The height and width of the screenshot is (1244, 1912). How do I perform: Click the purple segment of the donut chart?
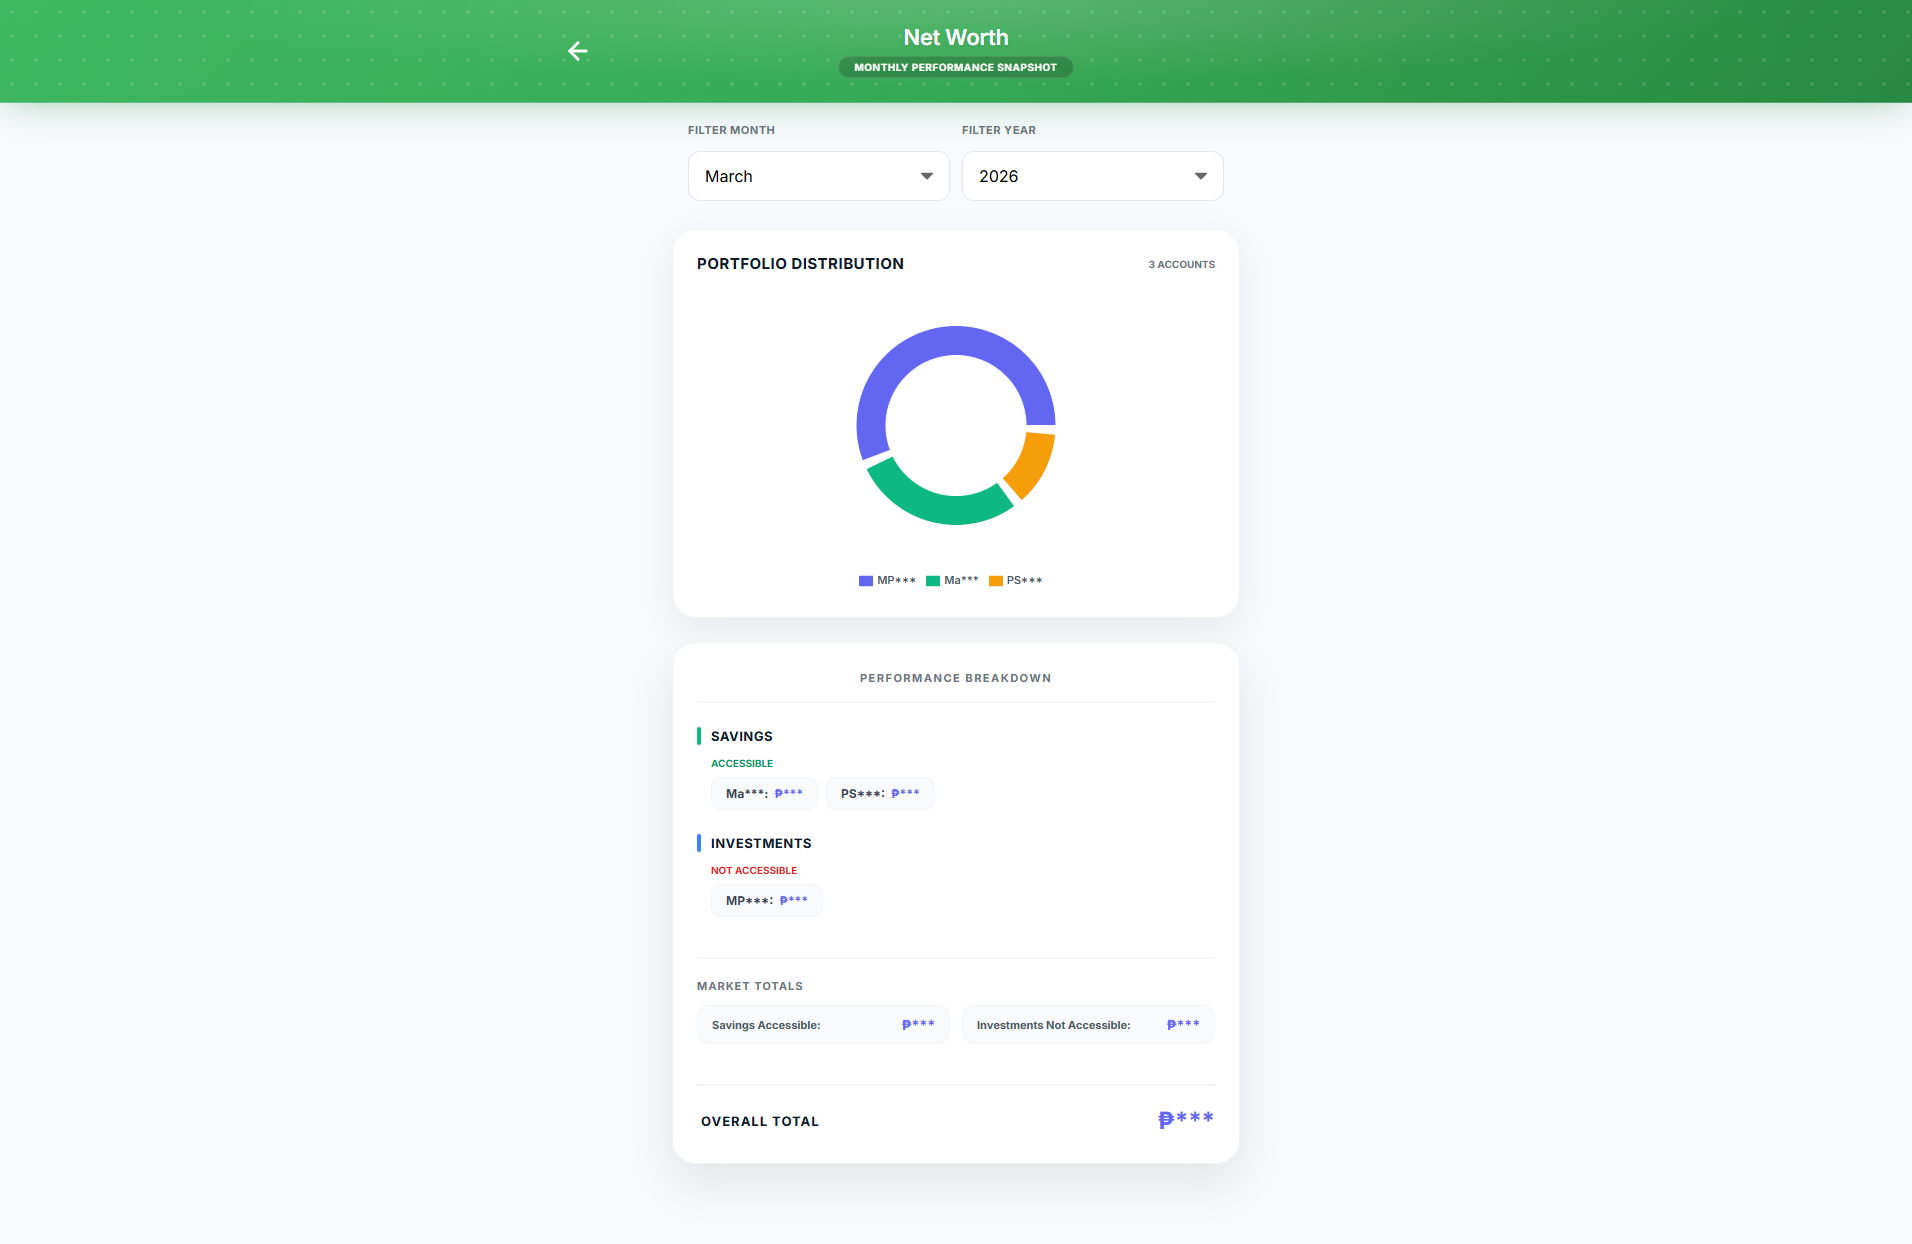pyautogui.click(x=920, y=349)
